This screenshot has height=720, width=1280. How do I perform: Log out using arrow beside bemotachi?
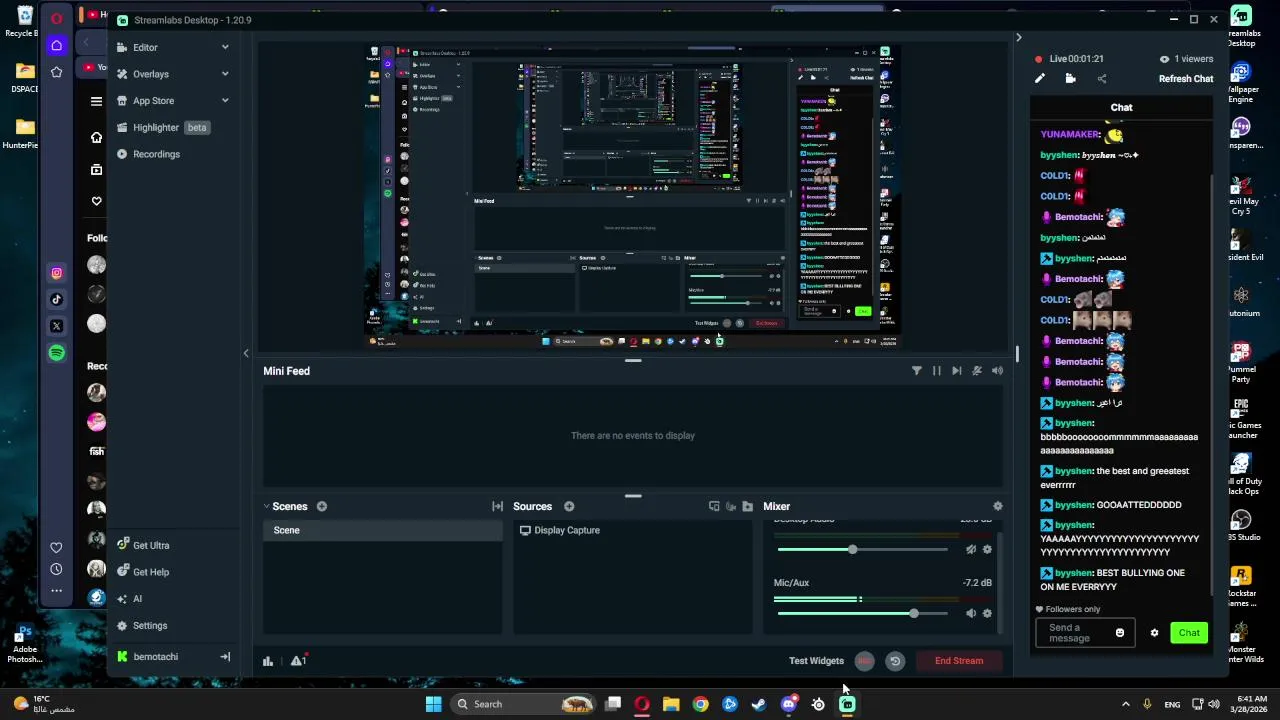click(225, 657)
